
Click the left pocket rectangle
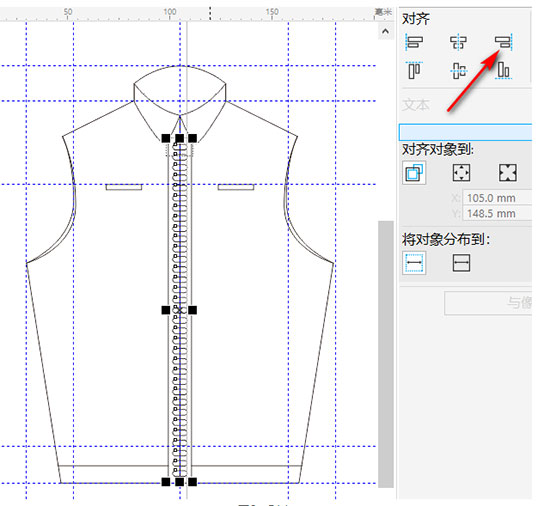click(124, 187)
